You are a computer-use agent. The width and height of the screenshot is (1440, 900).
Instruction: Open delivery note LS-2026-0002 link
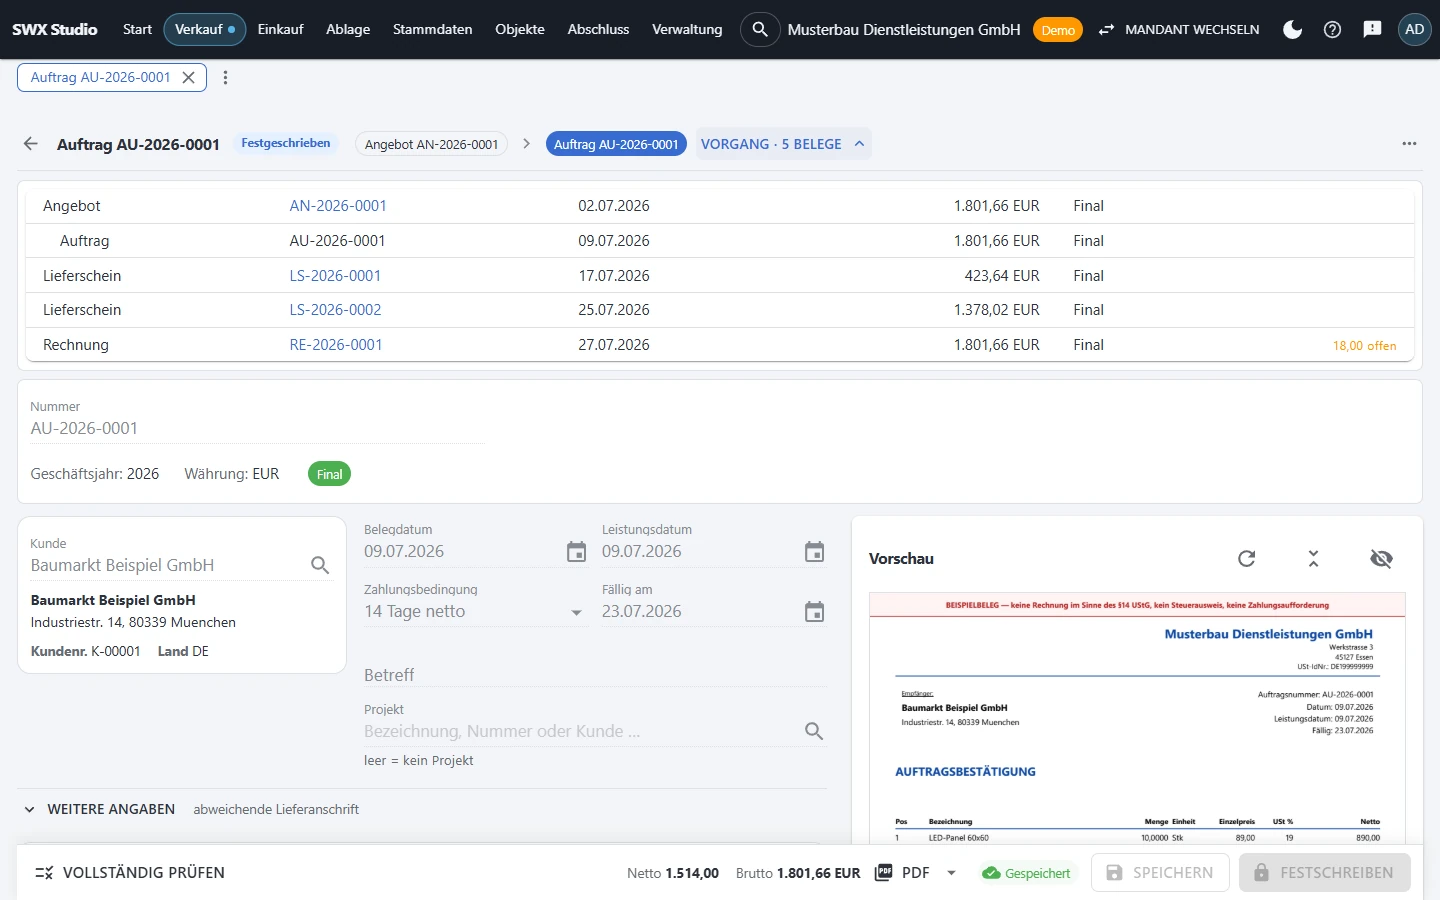[x=335, y=310]
